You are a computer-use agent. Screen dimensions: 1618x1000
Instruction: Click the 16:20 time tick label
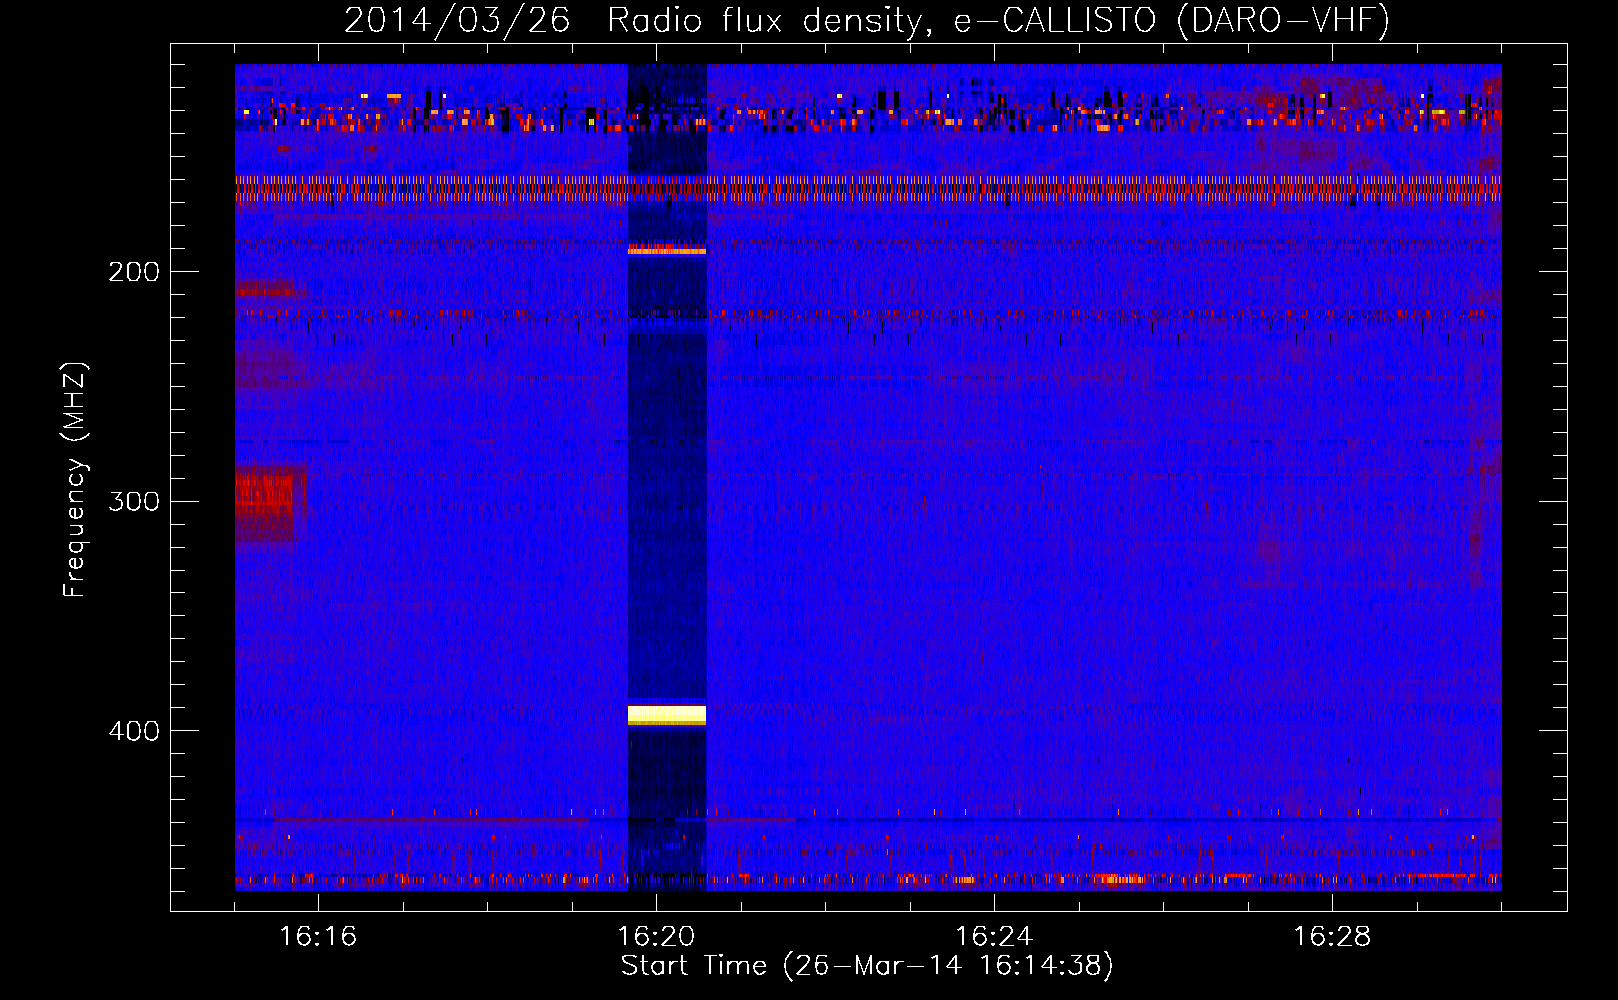pos(655,936)
